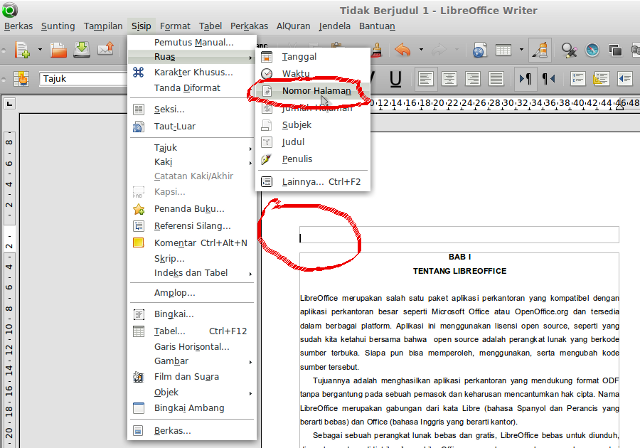This screenshot has height=448, width=640.
Task: Open the Jendela menu
Action: (x=334, y=26)
